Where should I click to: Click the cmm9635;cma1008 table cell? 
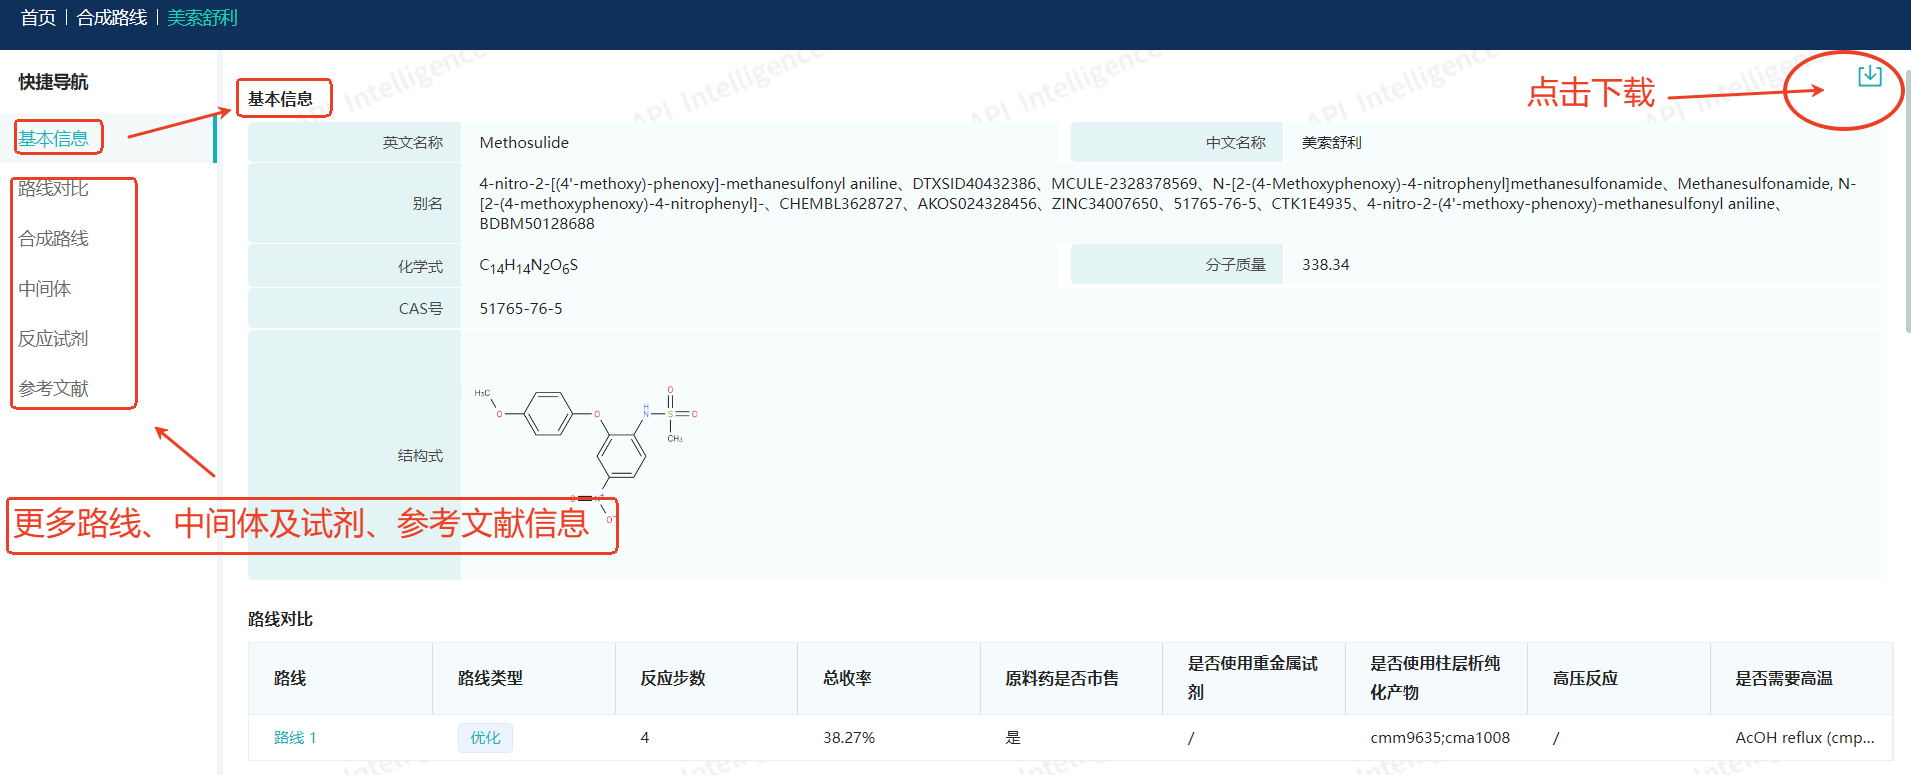point(1440,738)
